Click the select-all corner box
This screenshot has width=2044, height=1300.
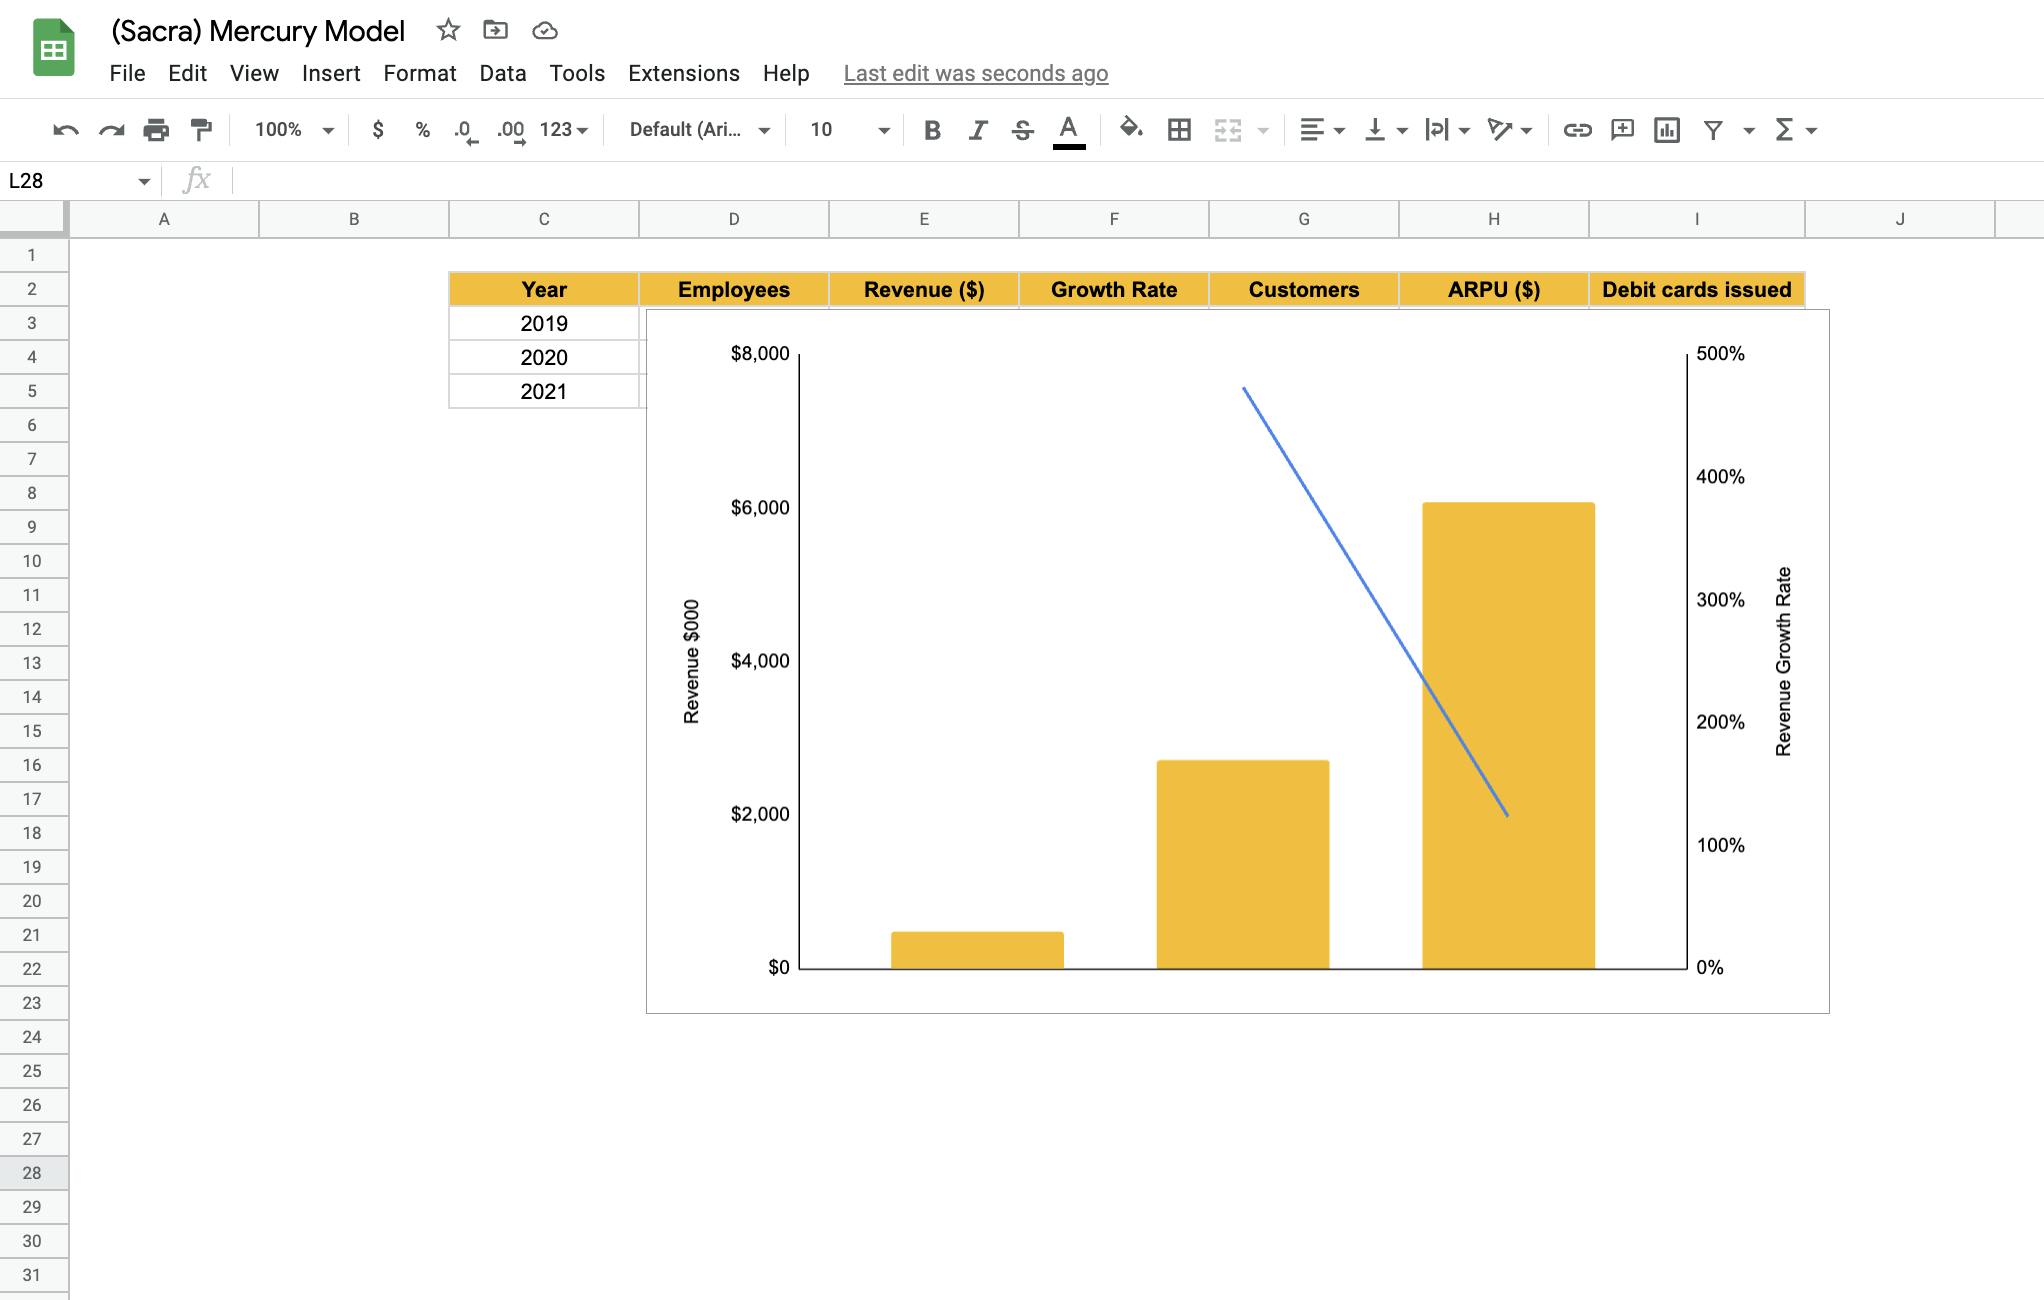33,219
